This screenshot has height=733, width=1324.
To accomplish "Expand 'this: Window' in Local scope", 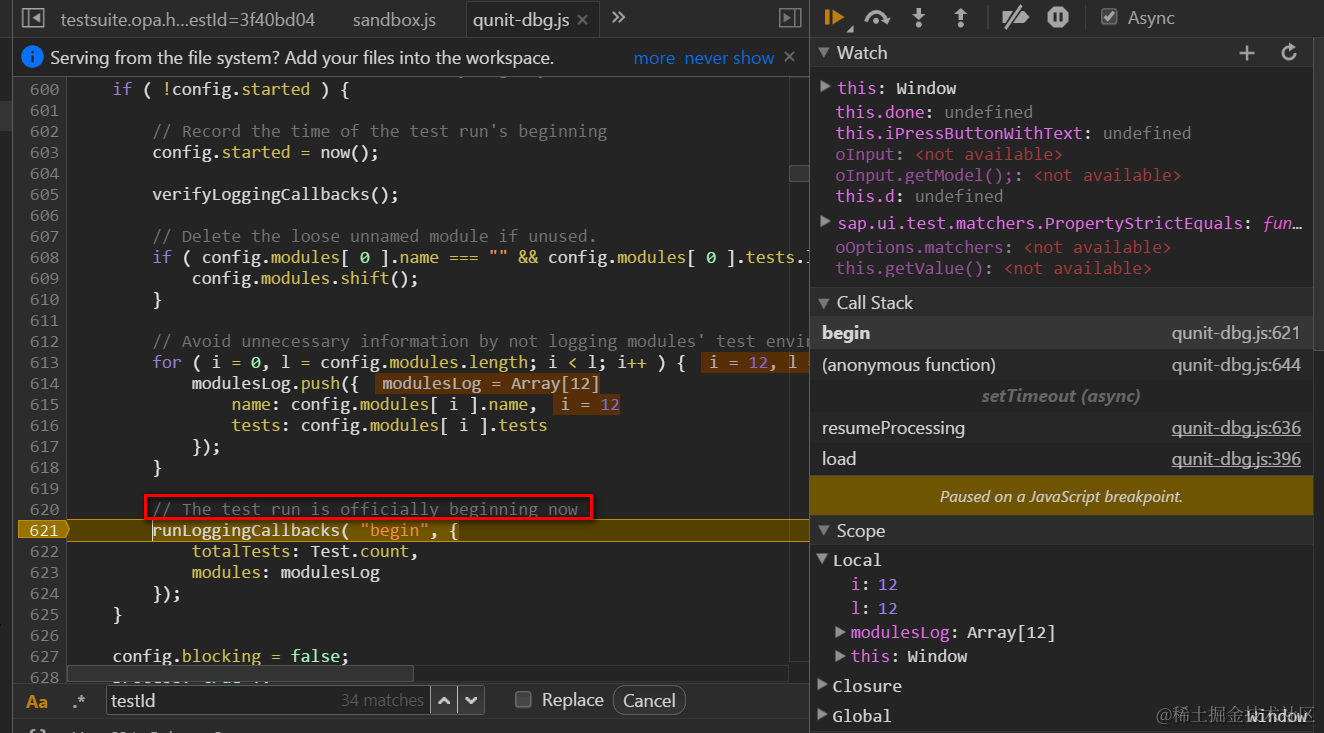I will [x=840, y=656].
